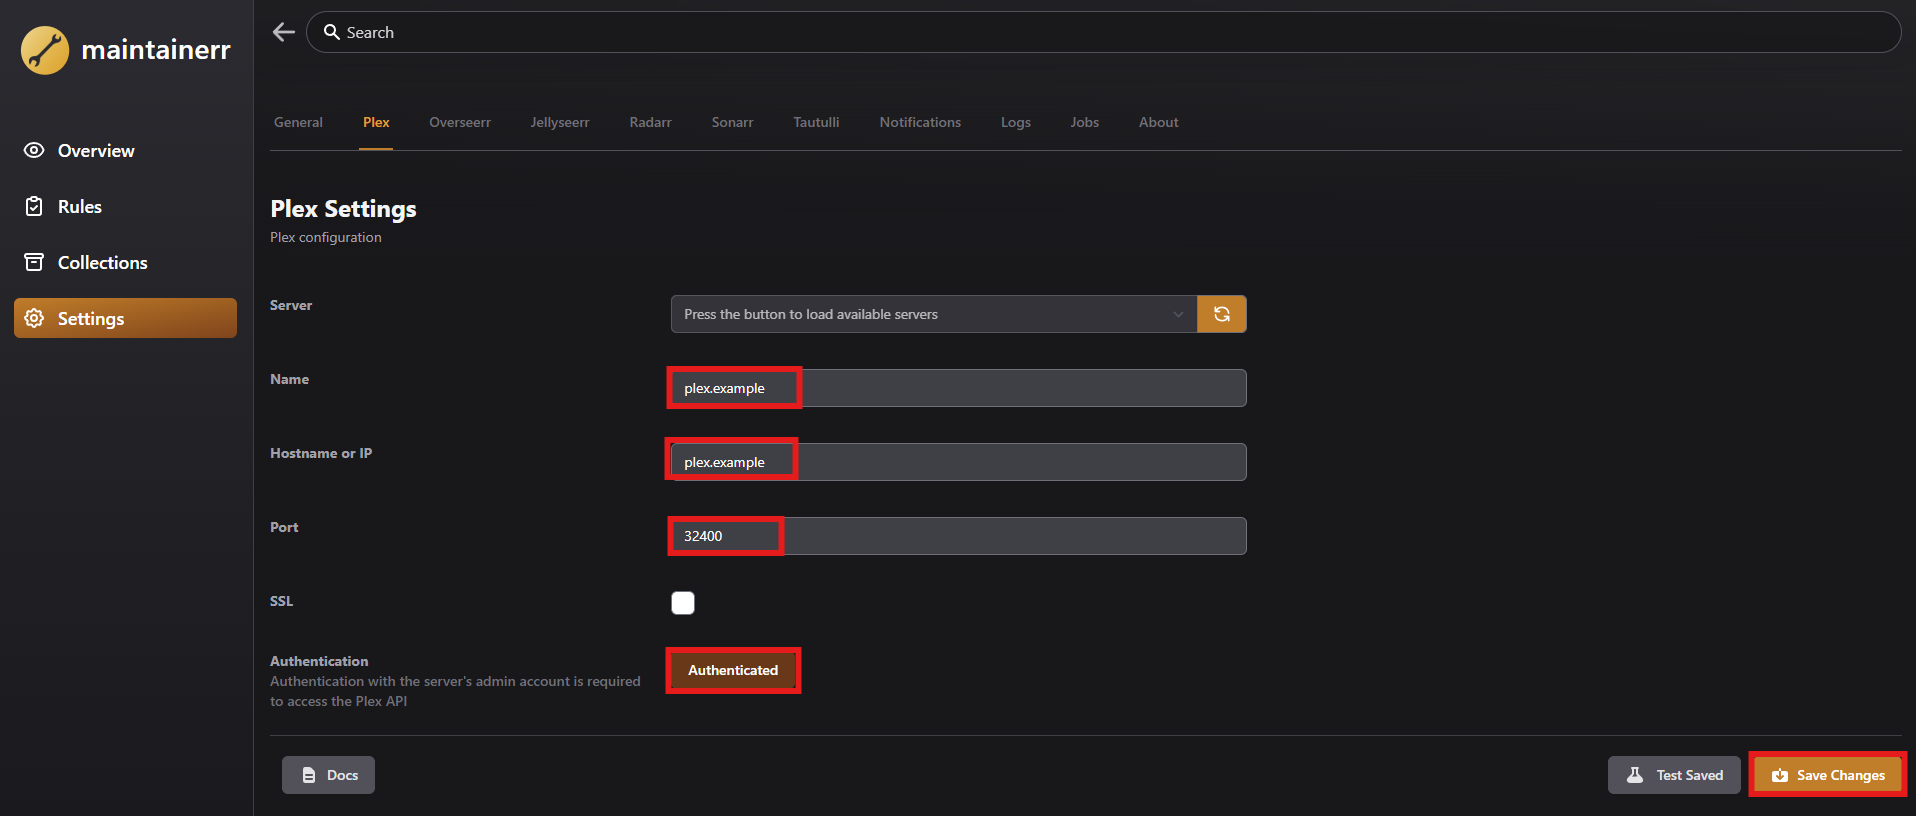The height and width of the screenshot is (816, 1916).
Task: Click the Overview eye icon
Action: (x=34, y=150)
